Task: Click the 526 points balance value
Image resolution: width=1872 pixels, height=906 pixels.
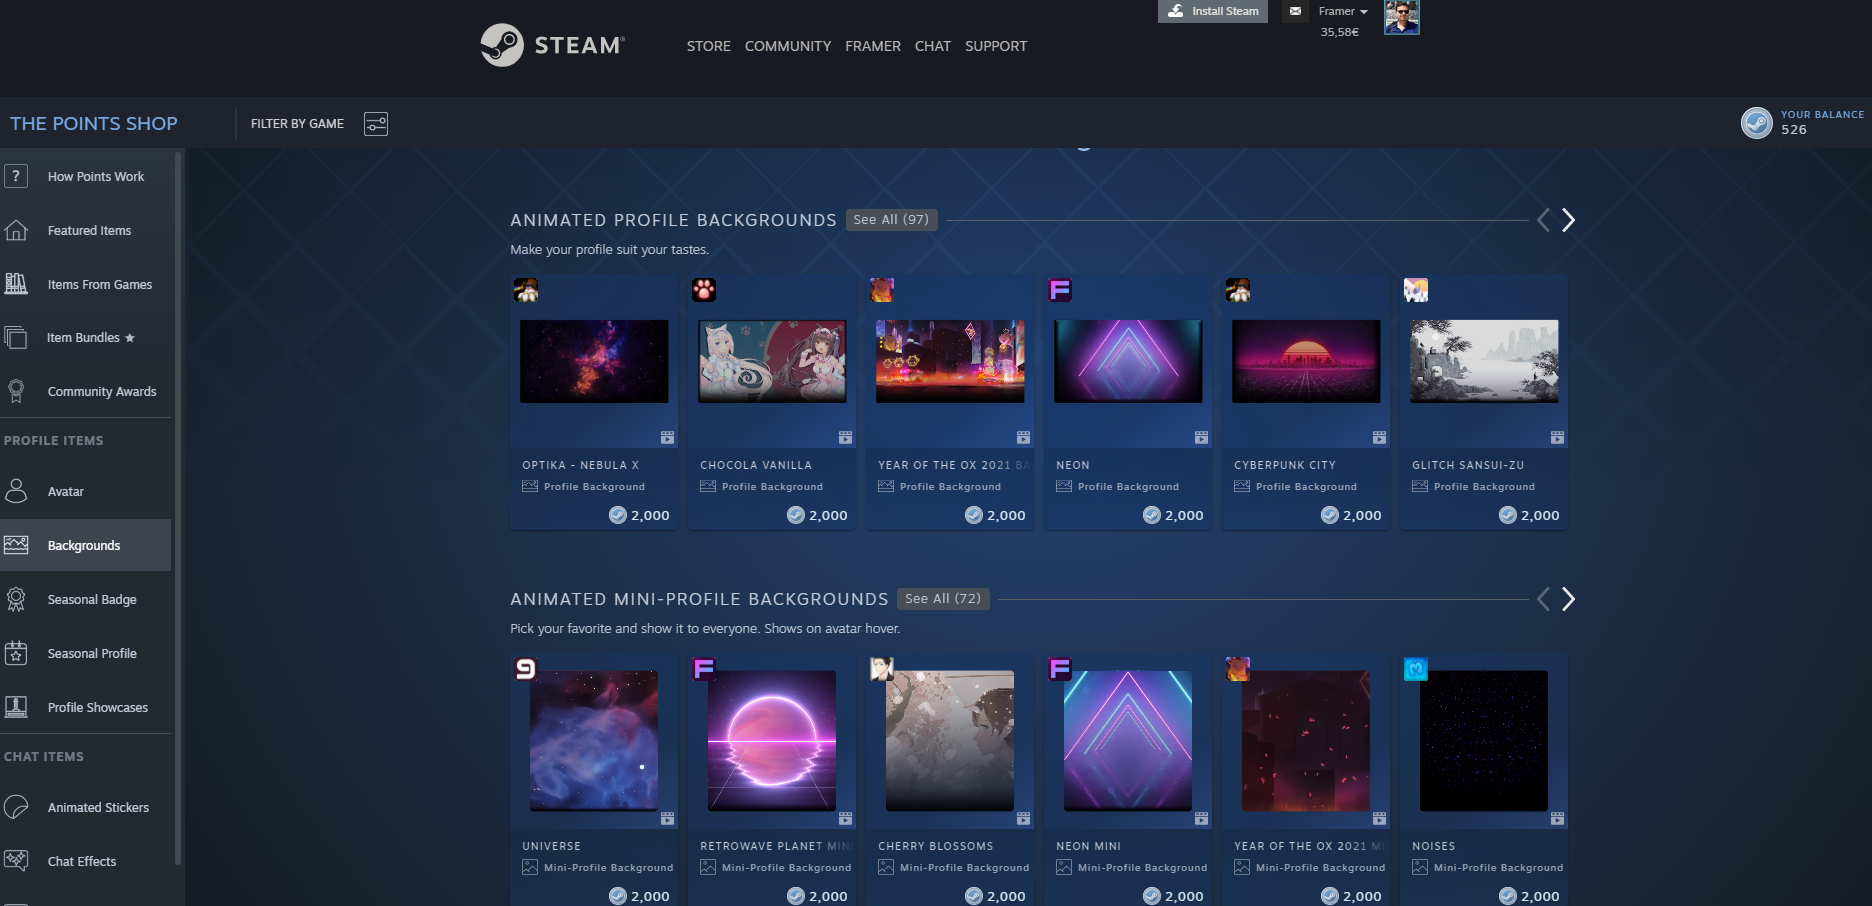Action: click(x=1794, y=130)
